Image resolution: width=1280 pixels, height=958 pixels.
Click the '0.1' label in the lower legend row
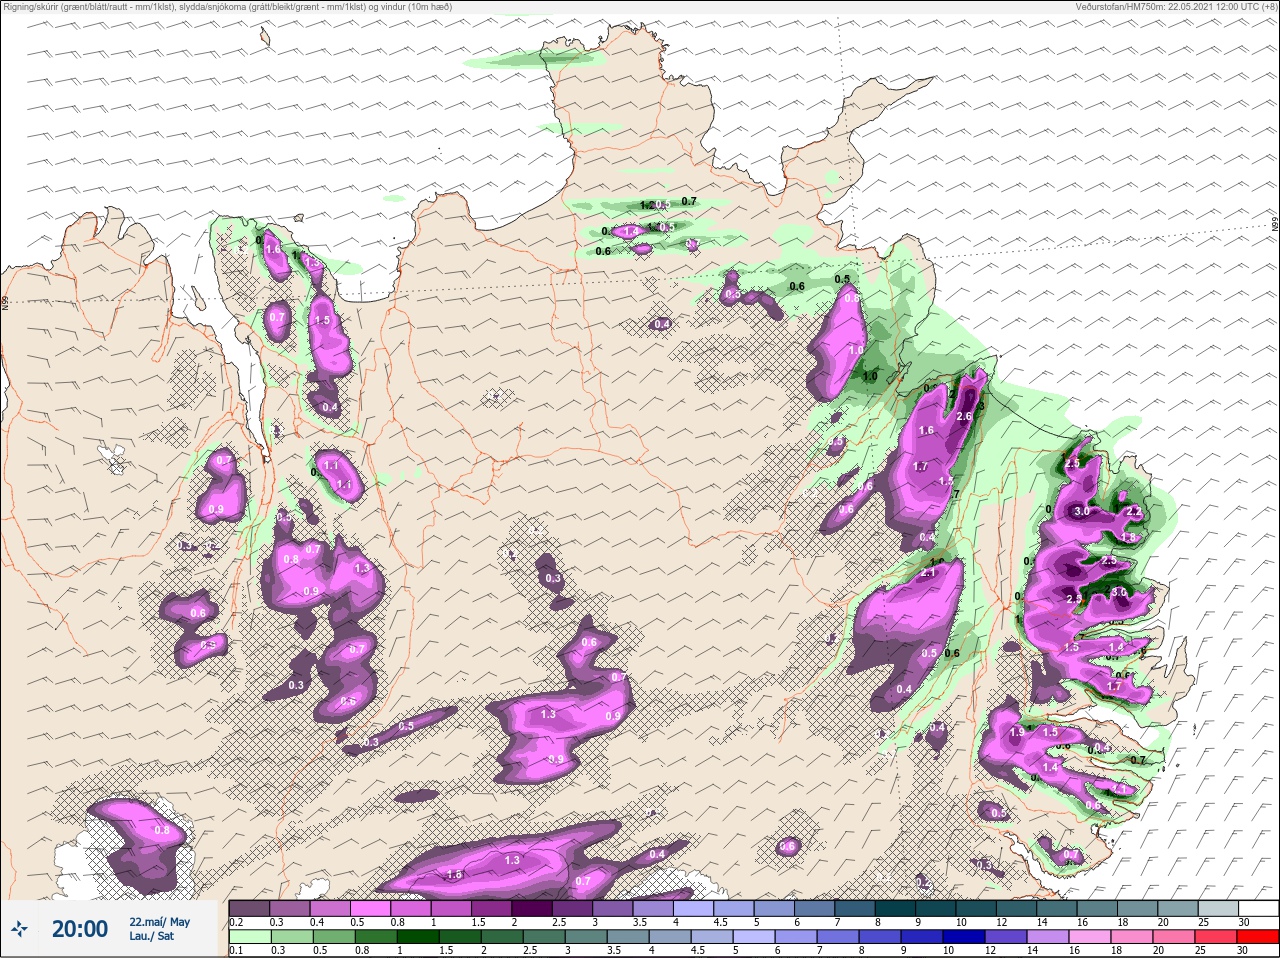point(236,951)
